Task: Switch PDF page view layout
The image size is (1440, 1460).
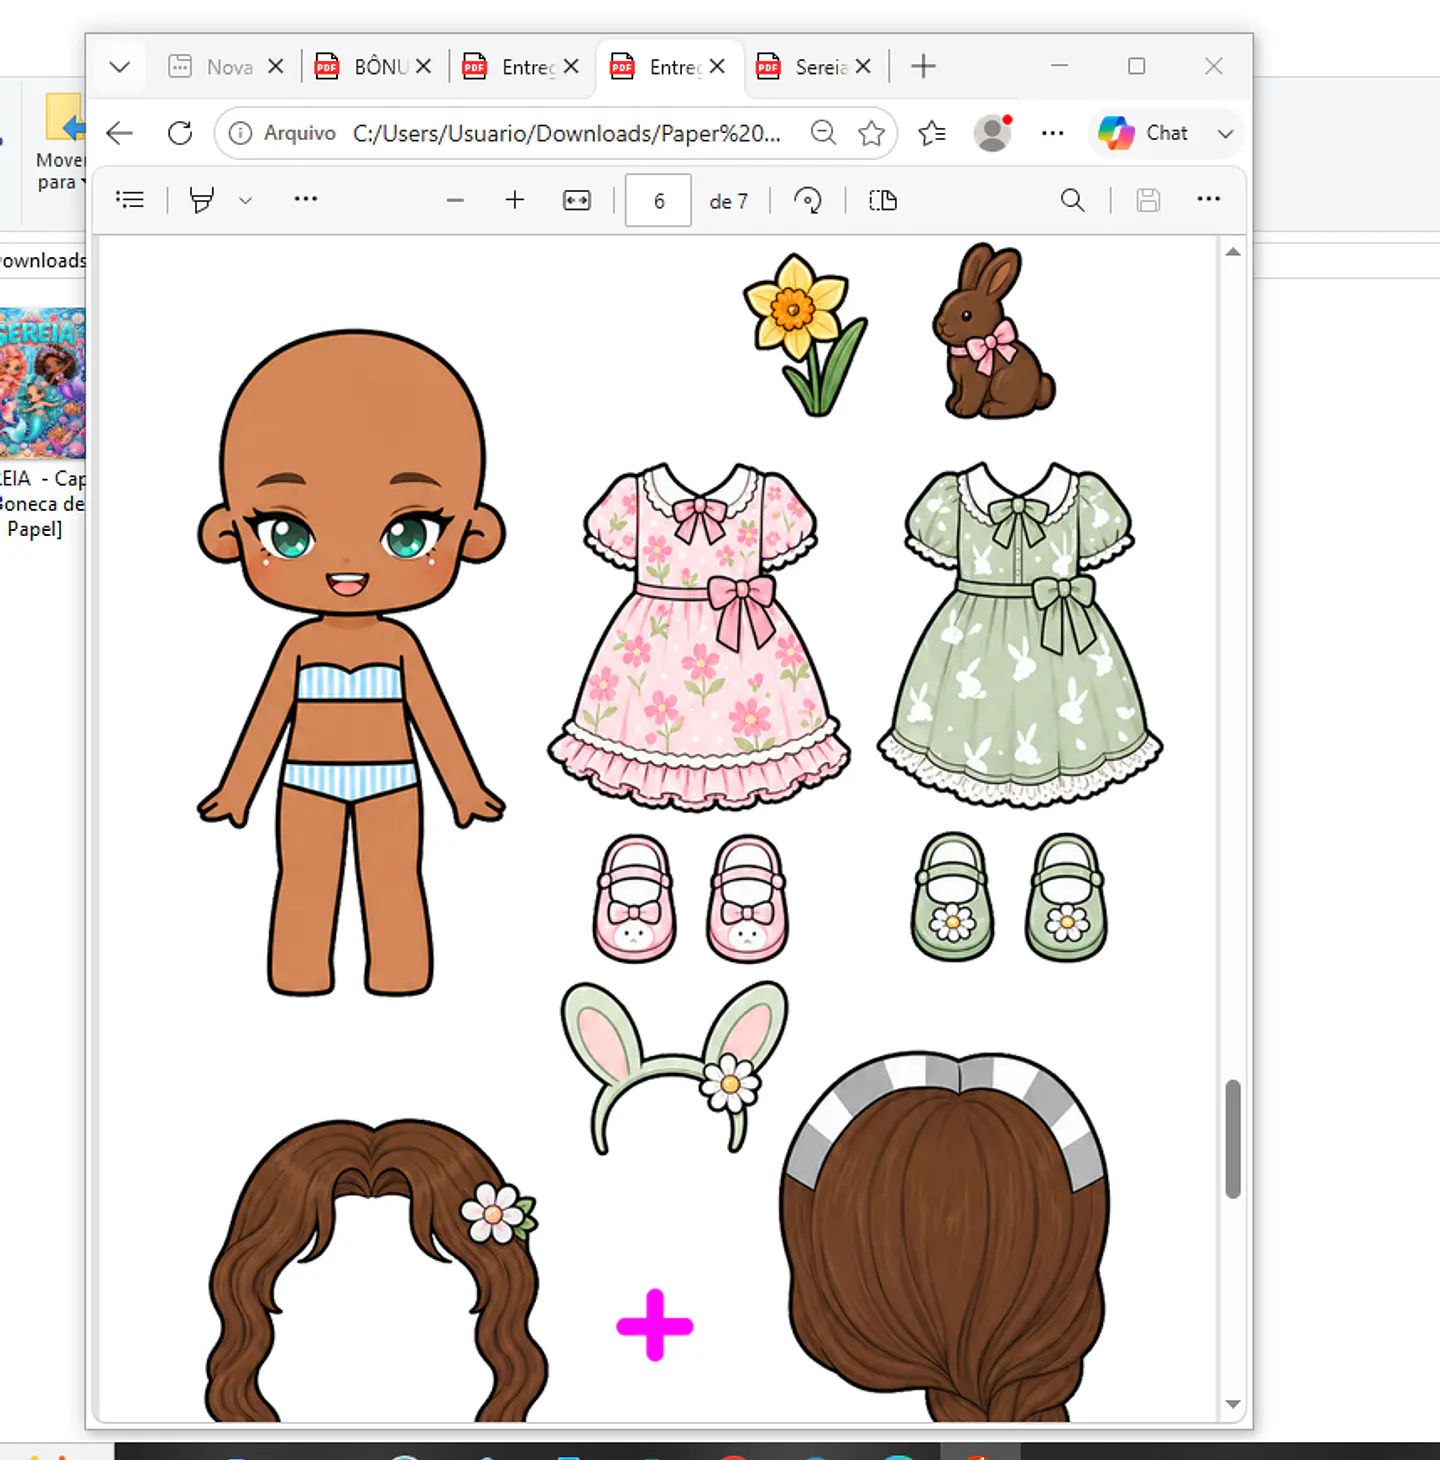Action: click(883, 200)
